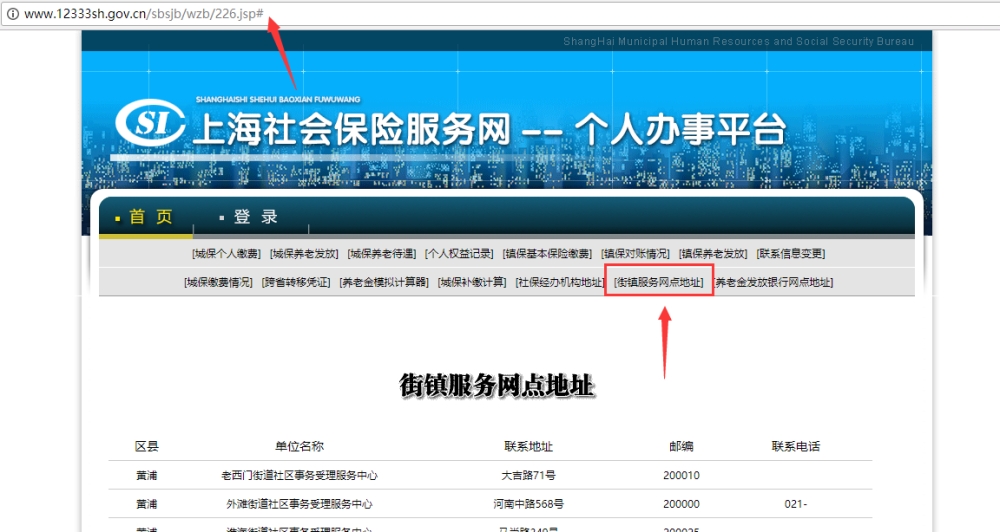Open the 城保个人缴费 link
The width and height of the screenshot is (1000, 532).
pyautogui.click(x=226, y=254)
